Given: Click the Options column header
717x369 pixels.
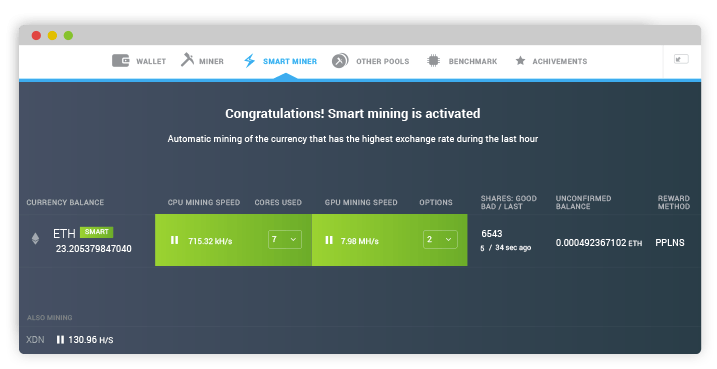Looking at the screenshot, I should [x=436, y=202].
